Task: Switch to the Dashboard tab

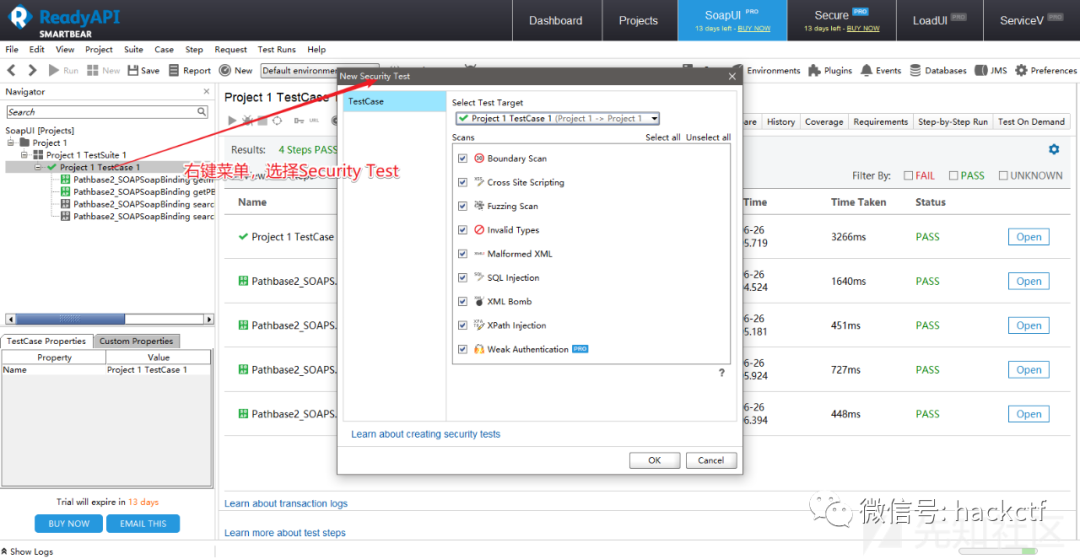Action: pyautogui.click(x=555, y=21)
